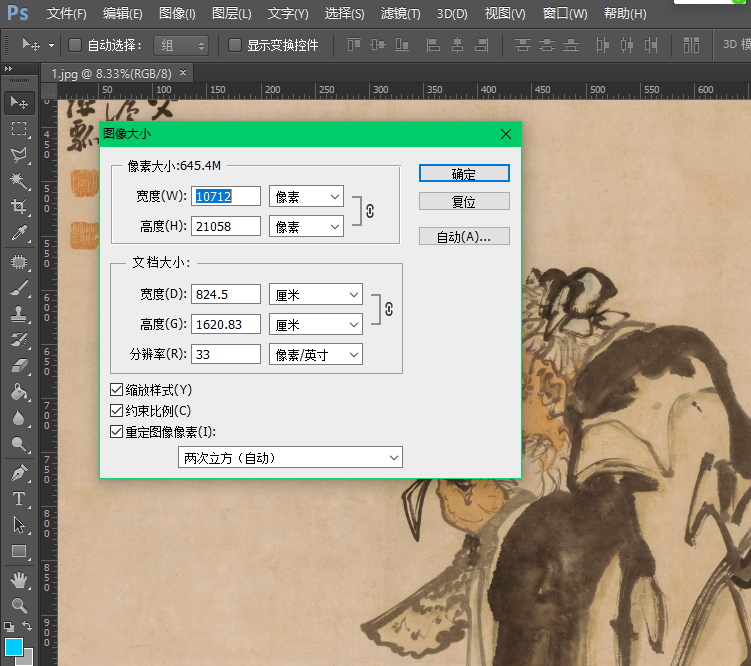Click the default colors icon
Image resolution: width=751 pixels, height=666 pixels.
[x=9, y=626]
